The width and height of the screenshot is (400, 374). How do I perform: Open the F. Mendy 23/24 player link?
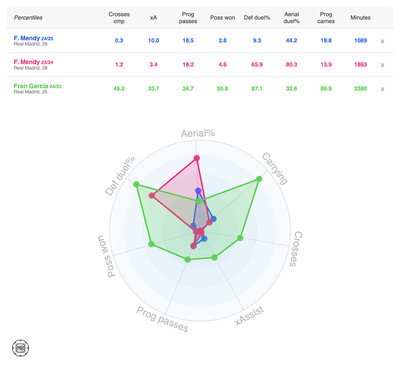(33, 62)
